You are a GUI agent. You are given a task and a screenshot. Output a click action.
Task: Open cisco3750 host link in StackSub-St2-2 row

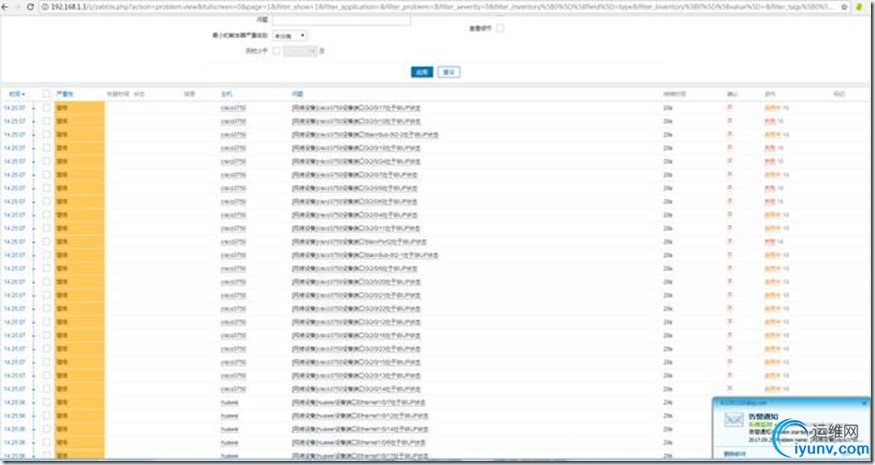(x=233, y=135)
